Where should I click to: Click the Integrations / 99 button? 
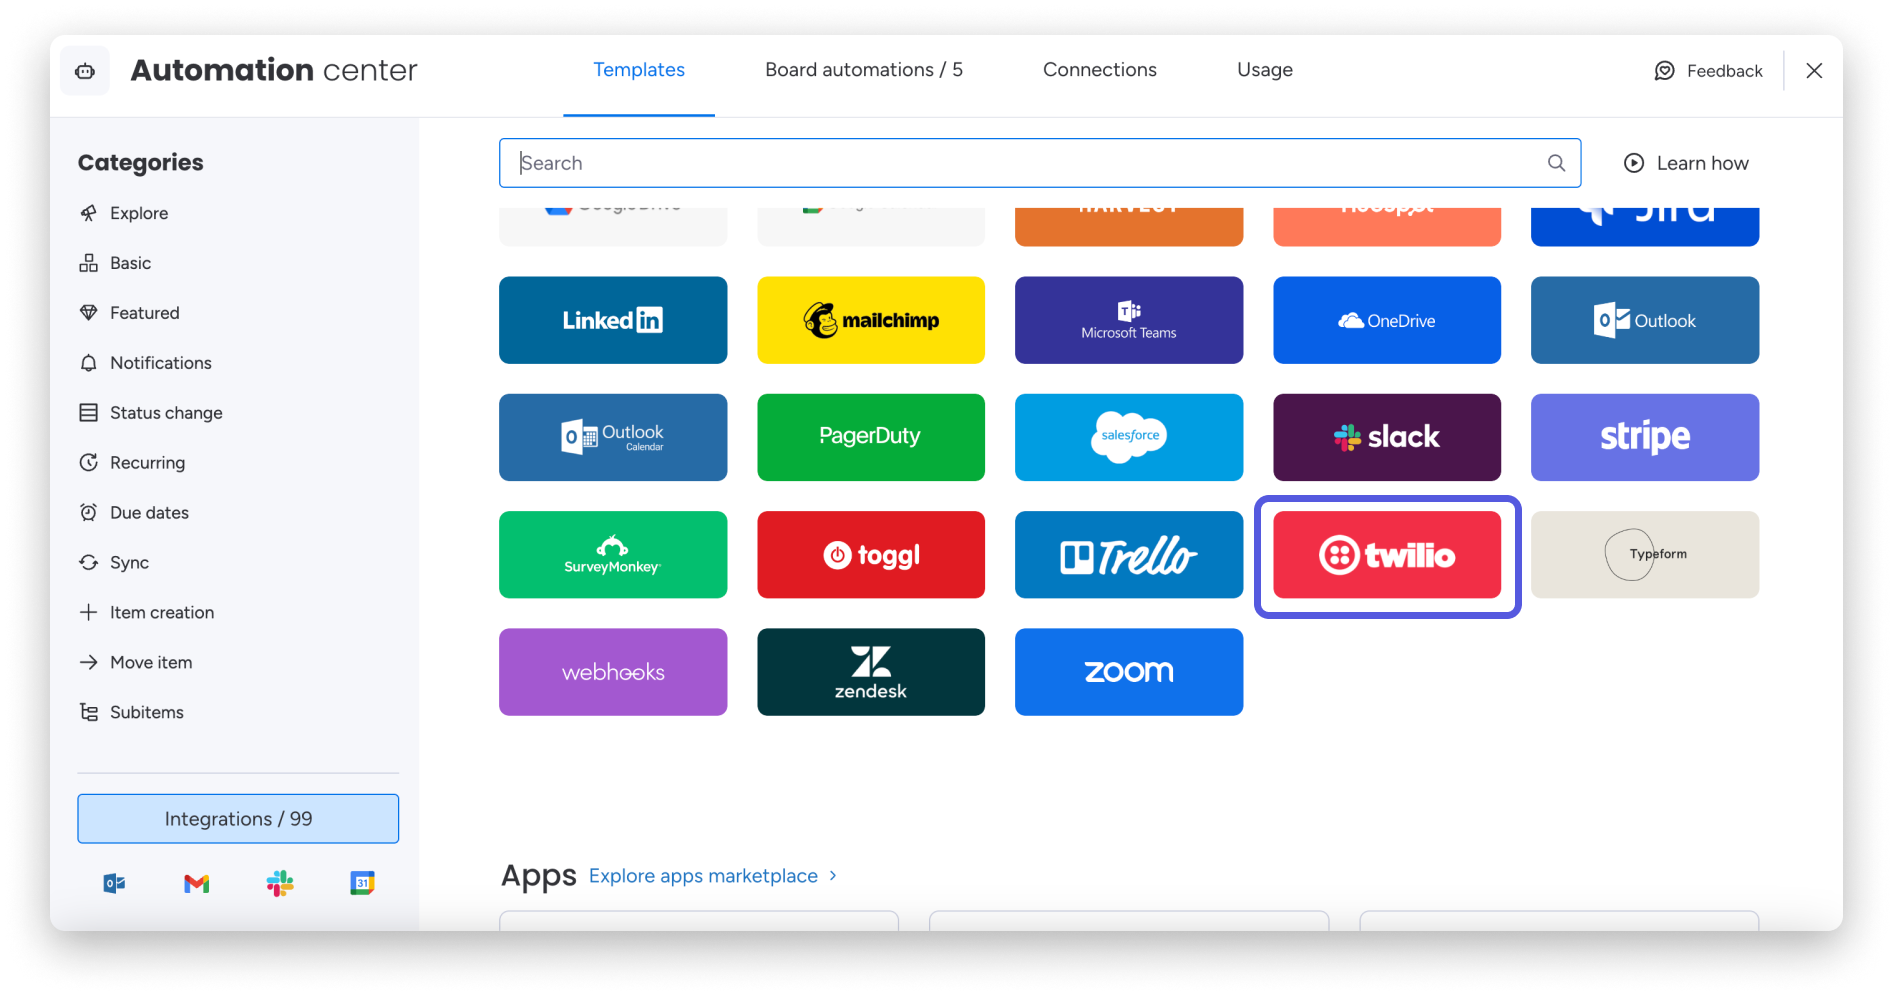coord(238,819)
